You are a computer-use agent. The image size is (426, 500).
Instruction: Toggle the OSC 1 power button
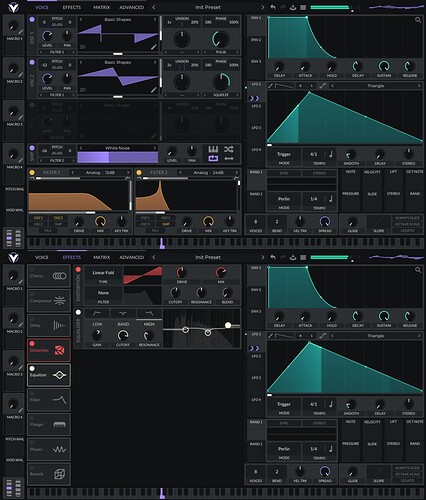pyautogui.click(x=32, y=20)
